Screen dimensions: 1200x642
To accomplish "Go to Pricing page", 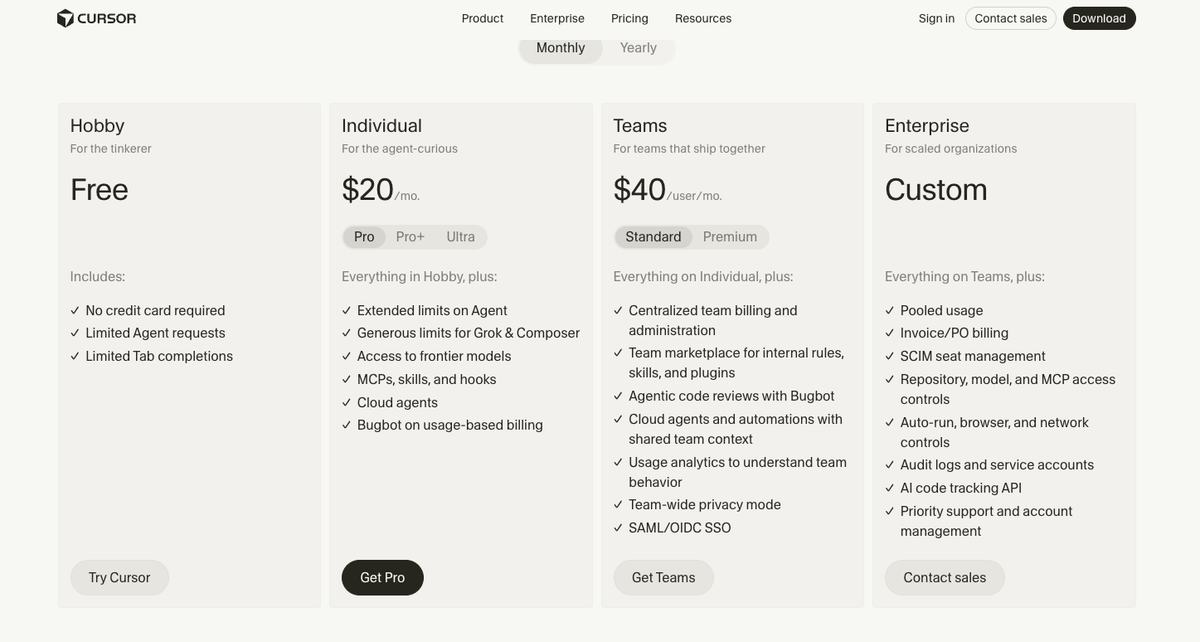I will [x=630, y=18].
